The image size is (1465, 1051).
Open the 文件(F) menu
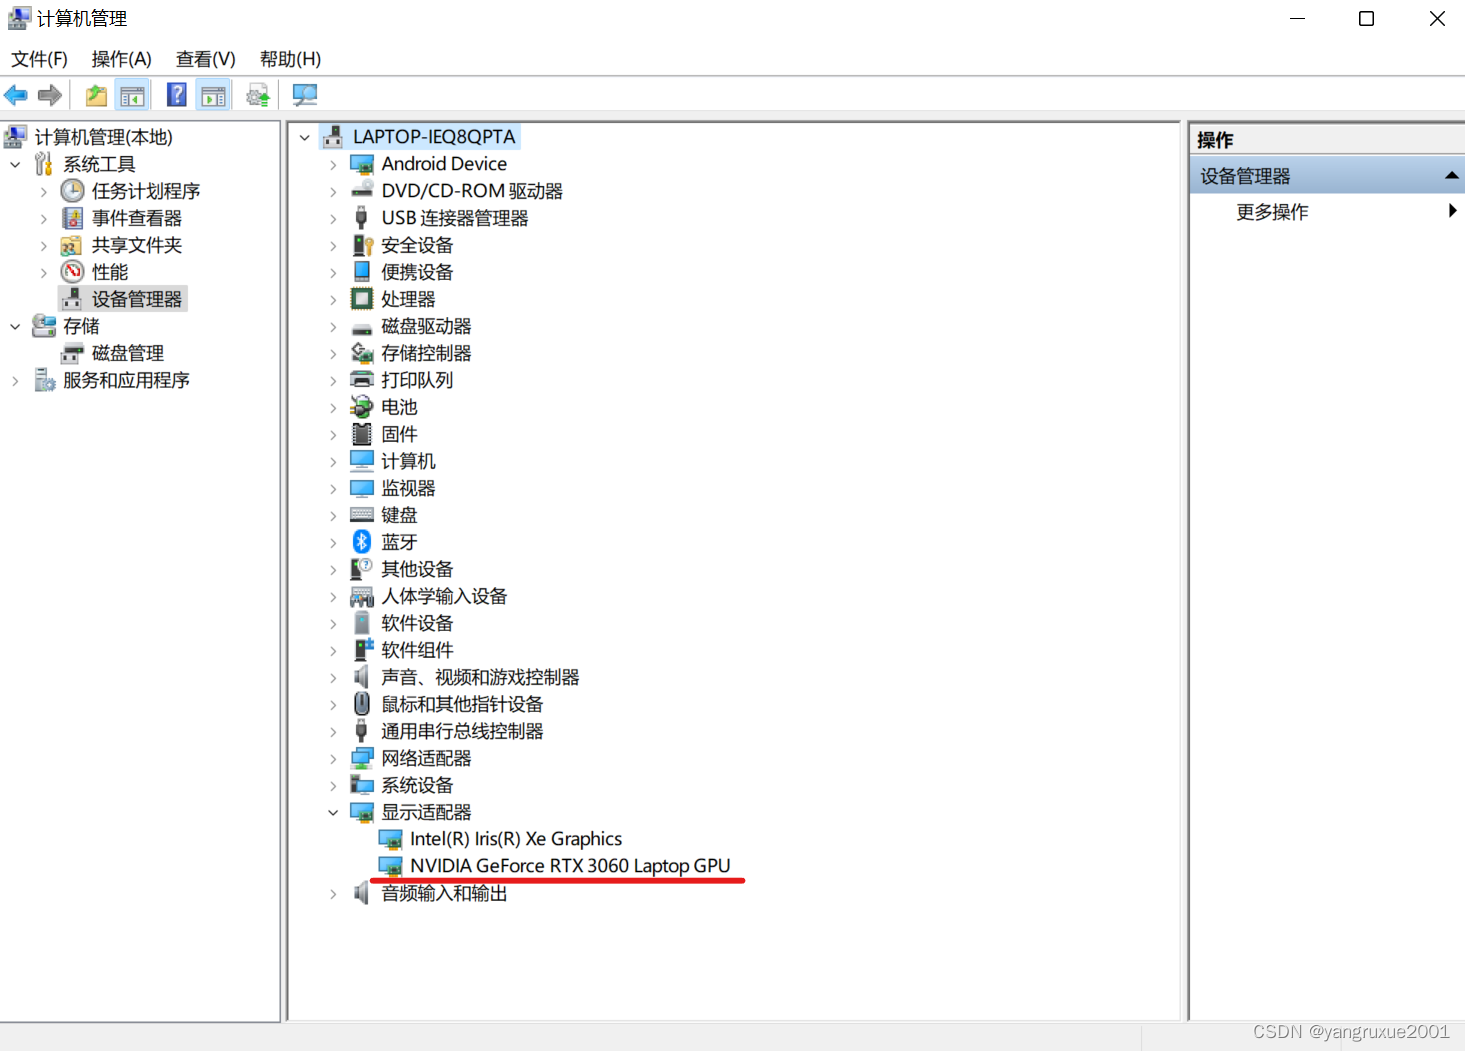pyautogui.click(x=39, y=59)
